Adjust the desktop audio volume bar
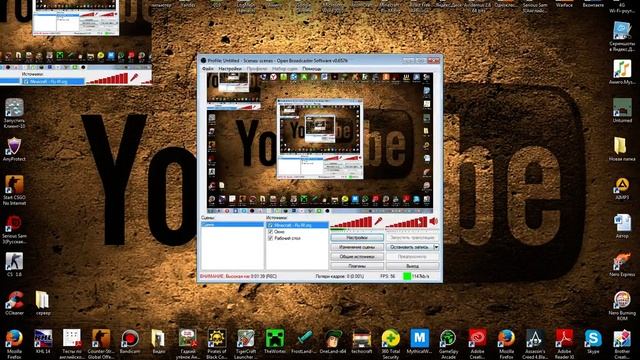 click(407, 222)
